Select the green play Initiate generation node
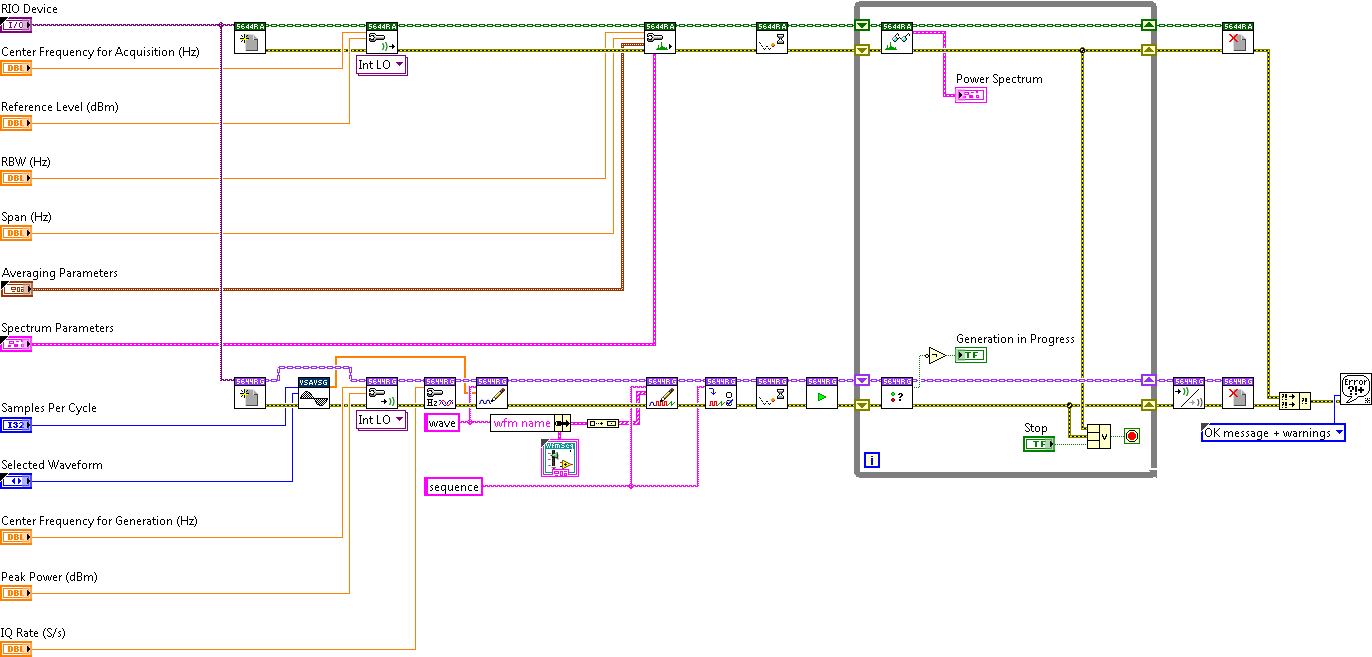 point(821,394)
